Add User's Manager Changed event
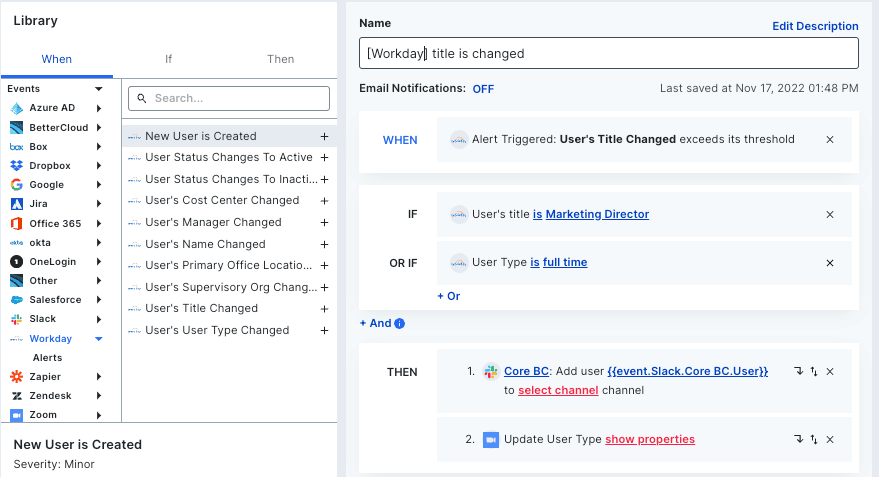This screenshot has height=477, width=879. [324, 223]
